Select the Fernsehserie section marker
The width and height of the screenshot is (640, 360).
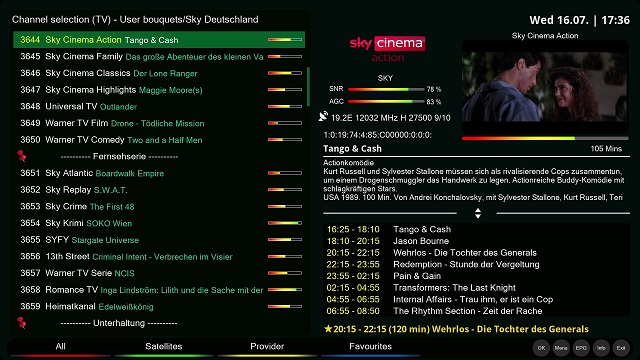click(159, 156)
